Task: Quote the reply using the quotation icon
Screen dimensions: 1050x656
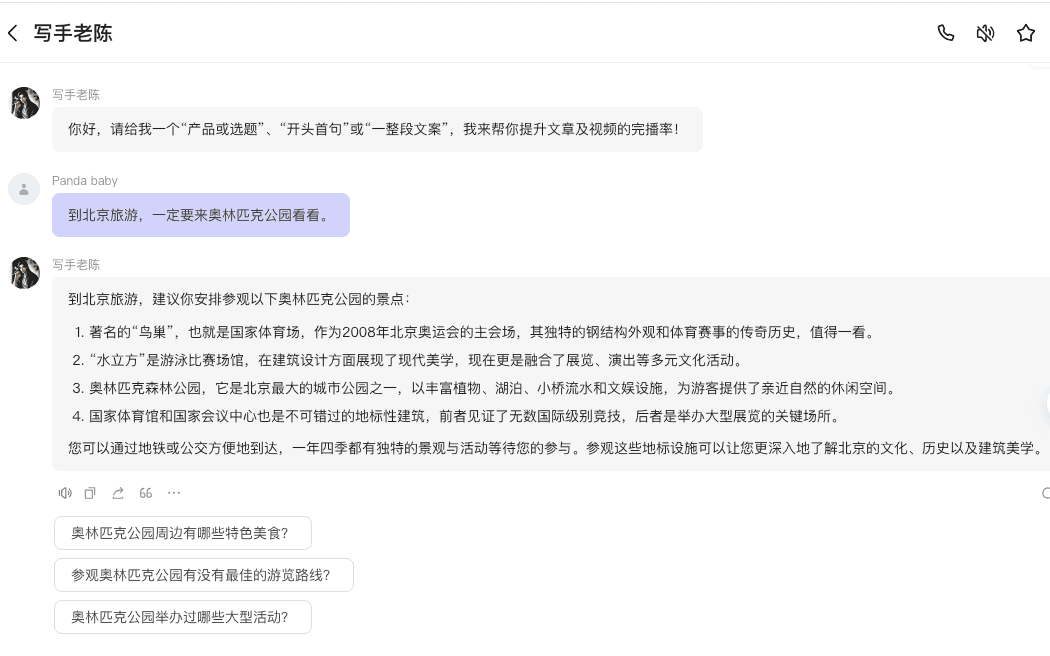Action: pyautogui.click(x=146, y=493)
